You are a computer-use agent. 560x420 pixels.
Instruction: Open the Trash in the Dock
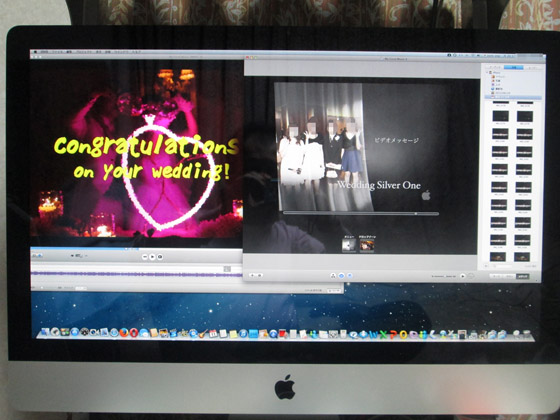[x=526, y=334]
